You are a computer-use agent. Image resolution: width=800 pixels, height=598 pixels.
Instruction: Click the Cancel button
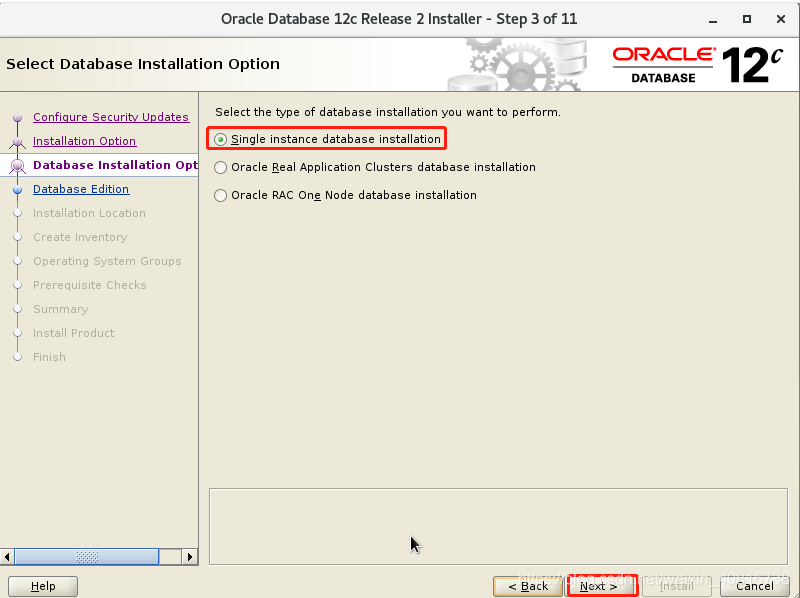[x=755, y=586]
